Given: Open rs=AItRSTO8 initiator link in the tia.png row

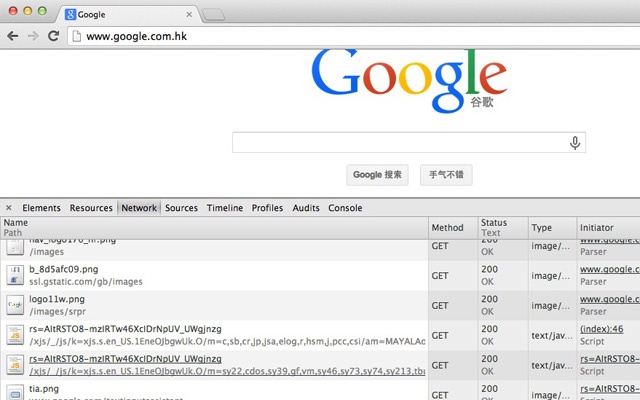Looking at the screenshot, I should coord(610,389).
